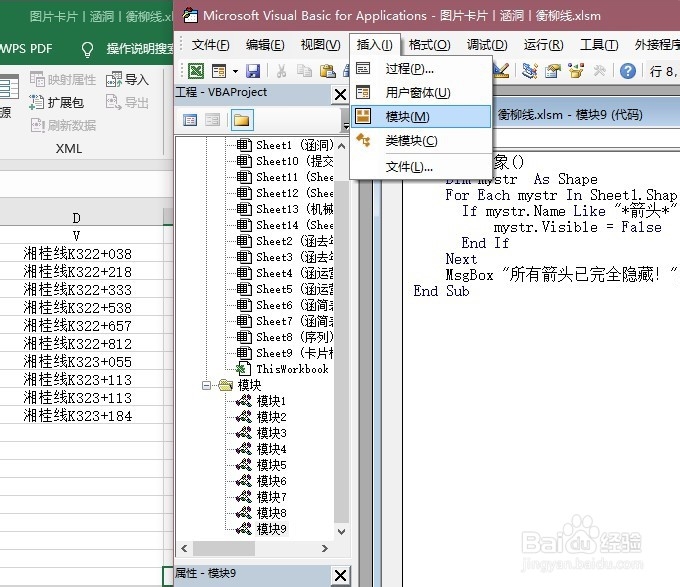Click the View Microsoft Excel toolbar icon

196,71
